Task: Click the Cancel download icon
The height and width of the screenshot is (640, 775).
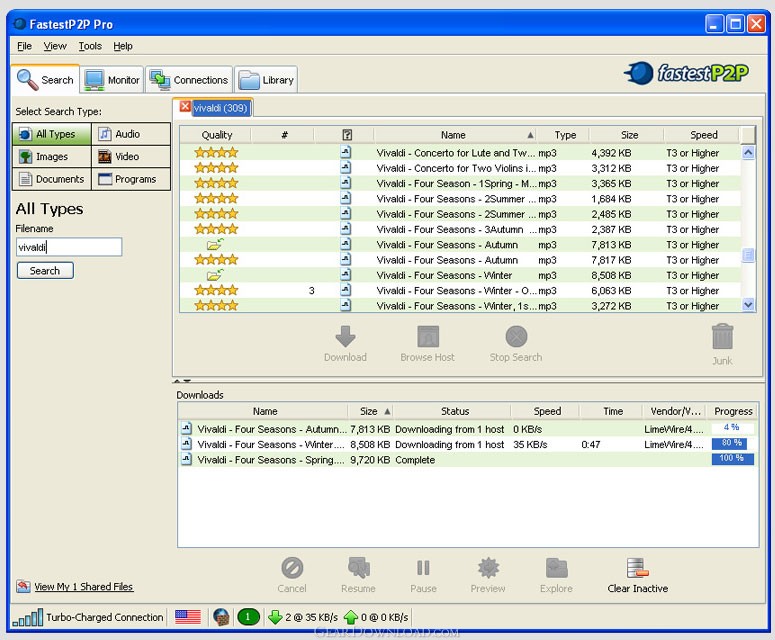Action: [292, 568]
